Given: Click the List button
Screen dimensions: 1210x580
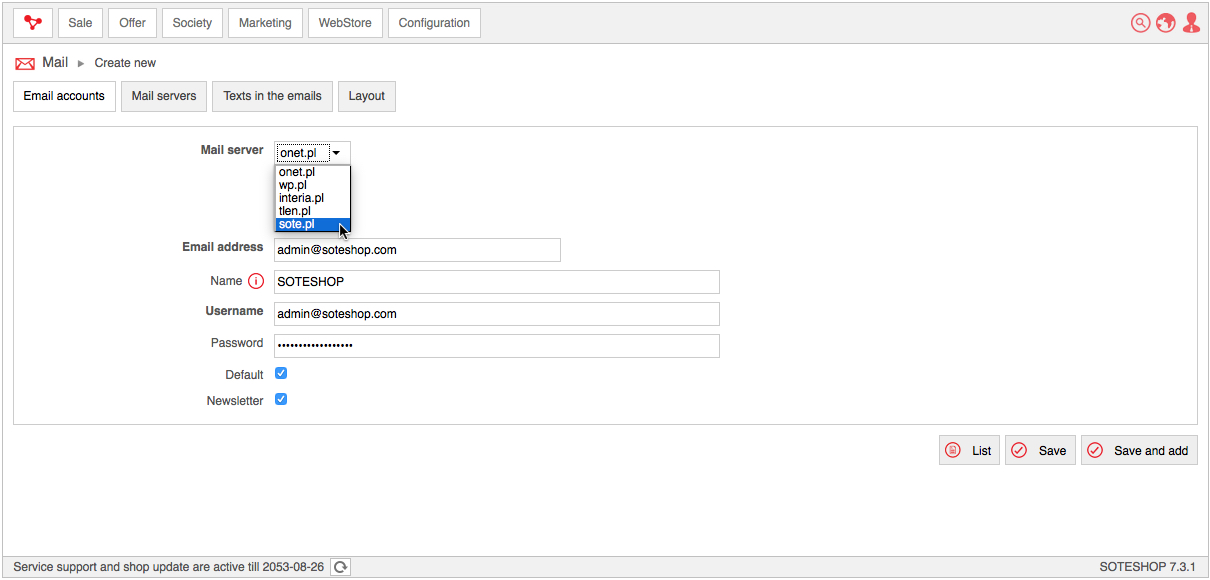Looking at the screenshot, I should (969, 451).
